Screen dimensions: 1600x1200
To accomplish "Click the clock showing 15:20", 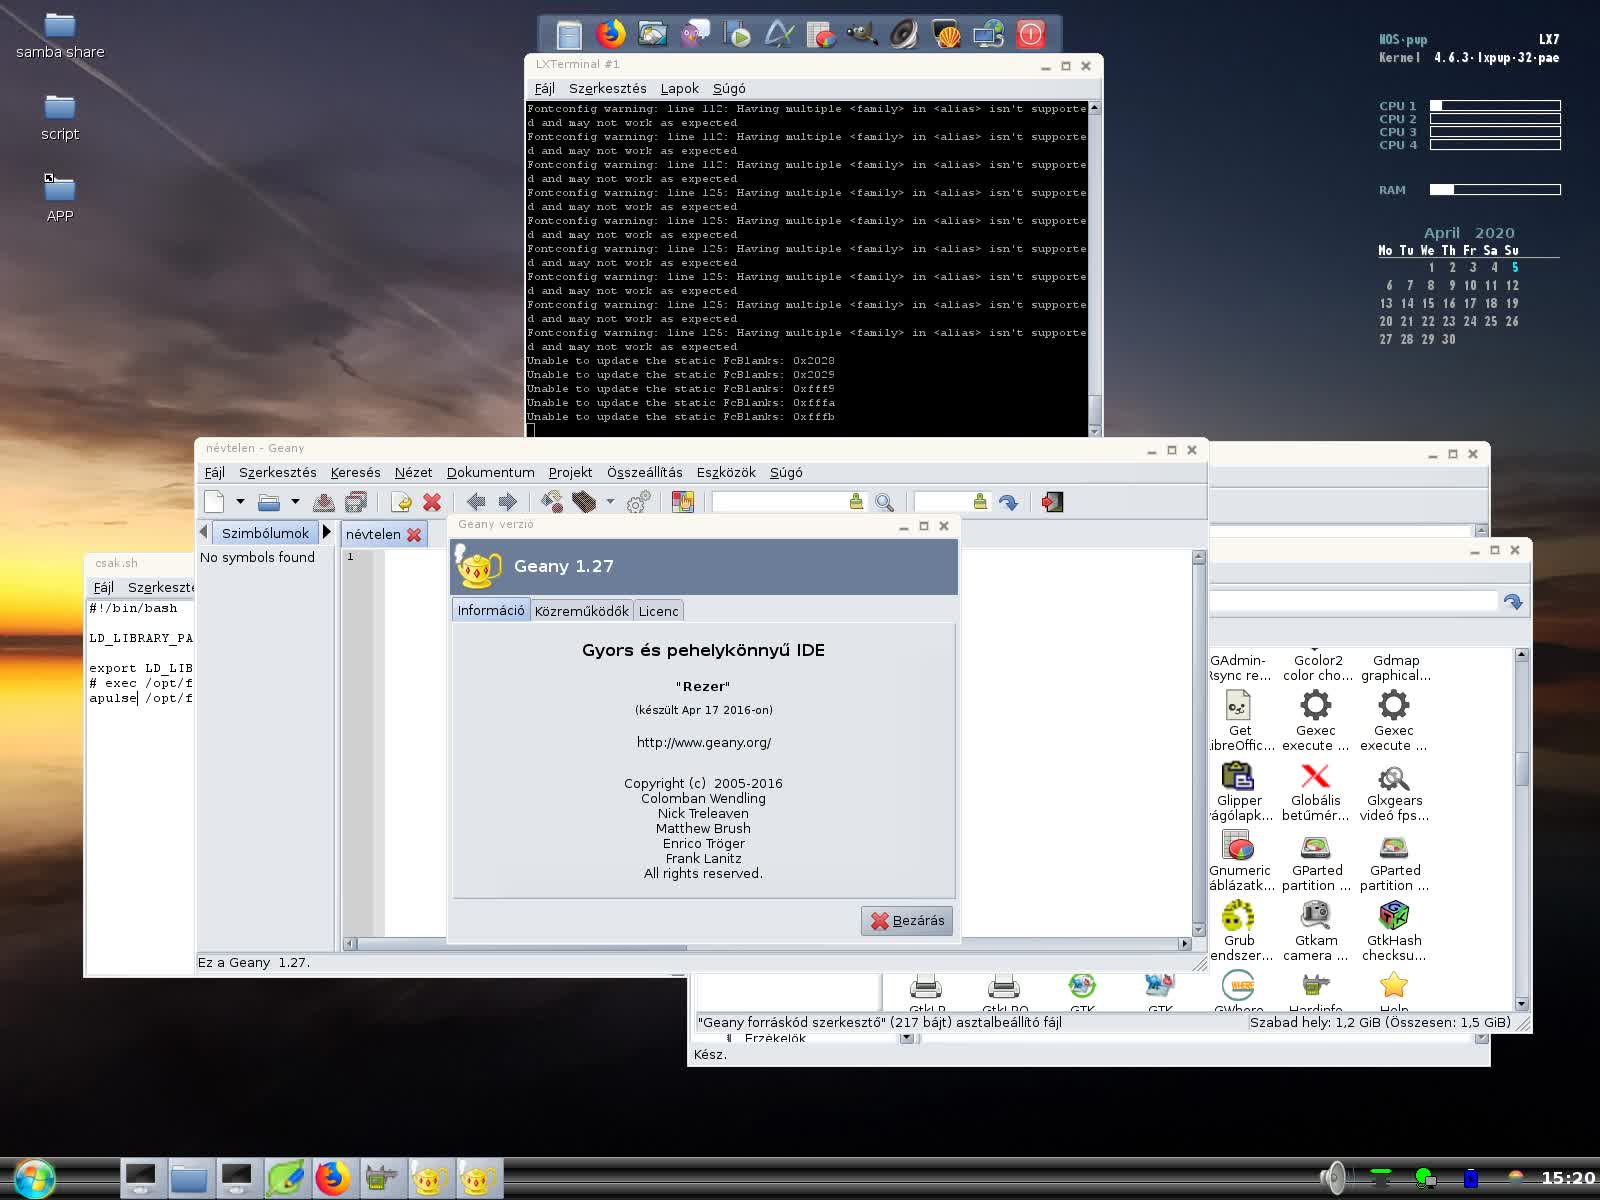I will coord(1567,1178).
